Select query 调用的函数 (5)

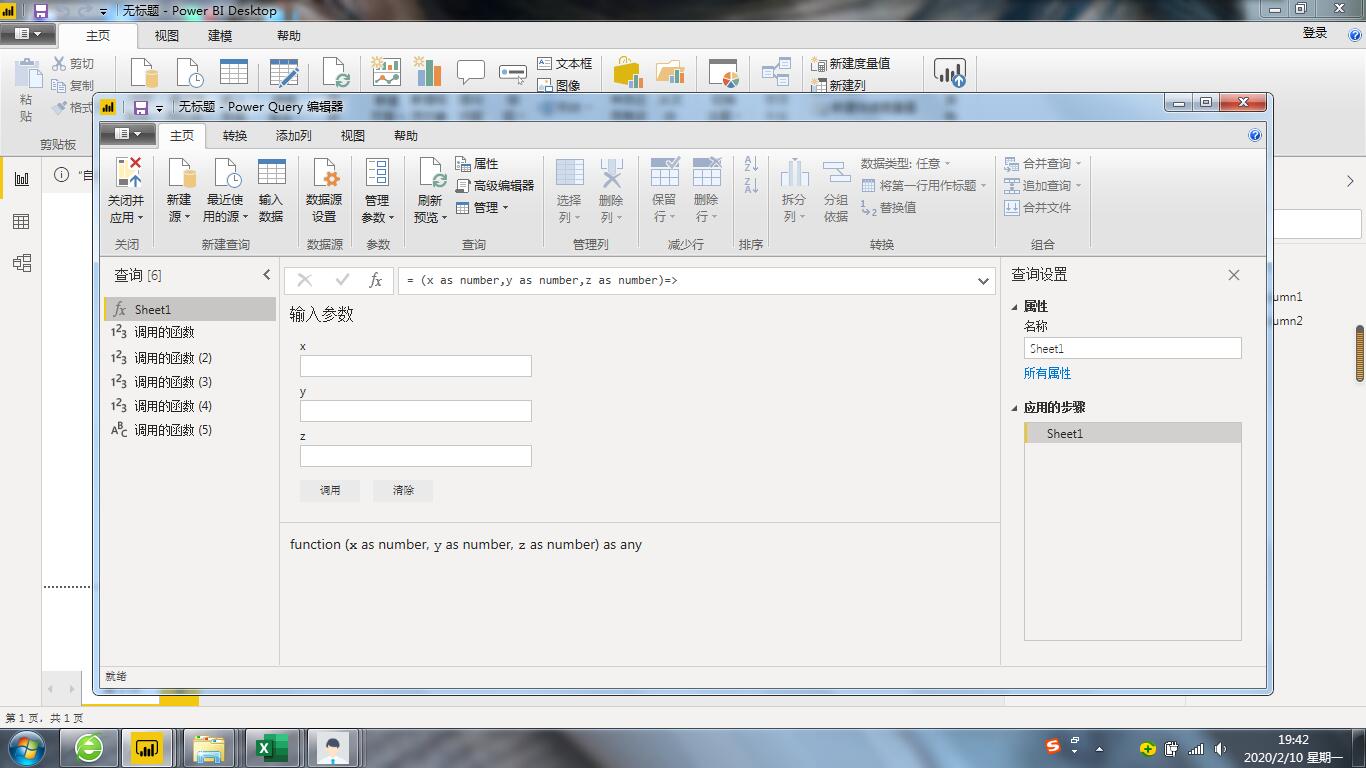click(190, 430)
